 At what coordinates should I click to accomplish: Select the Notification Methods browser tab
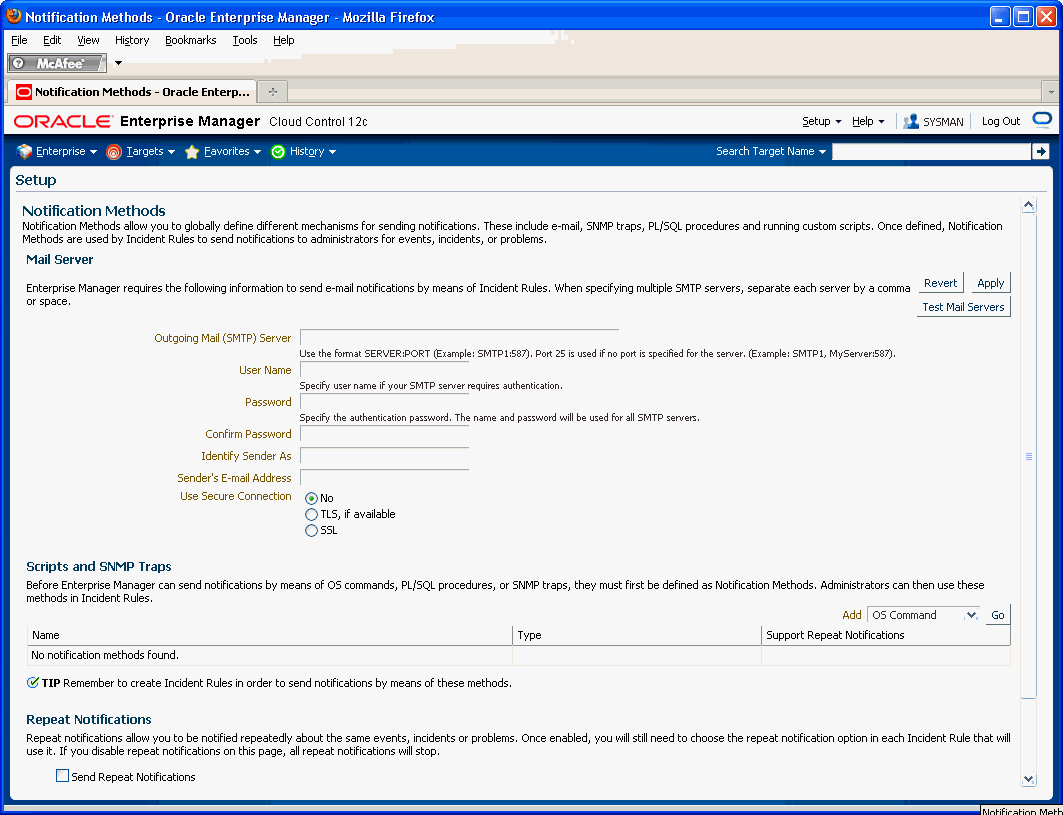pyautogui.click(x=132, y=92)
